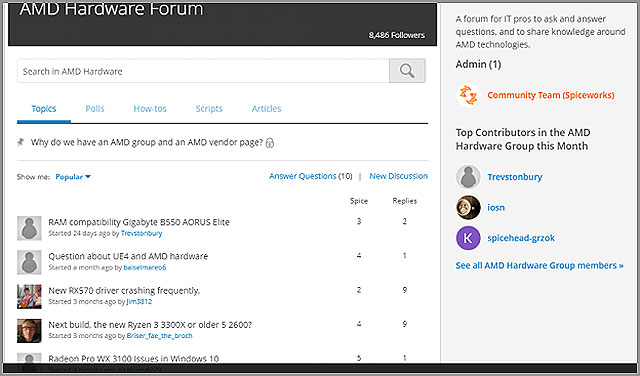Switch to the Articles tab
The height and width of the screenshot is (376, 640).
(266, 109)
